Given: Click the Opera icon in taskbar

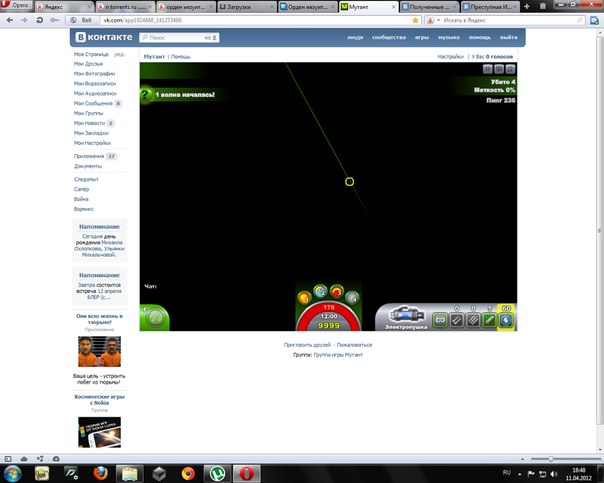Looking at the screenshot, I should point(249,471).
